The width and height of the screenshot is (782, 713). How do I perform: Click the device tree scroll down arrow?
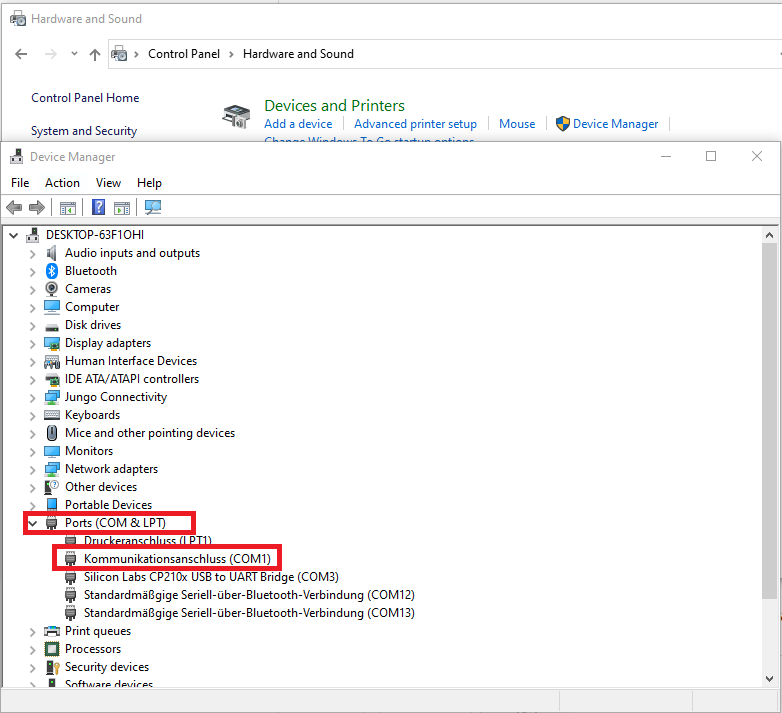tap(769, 679)
